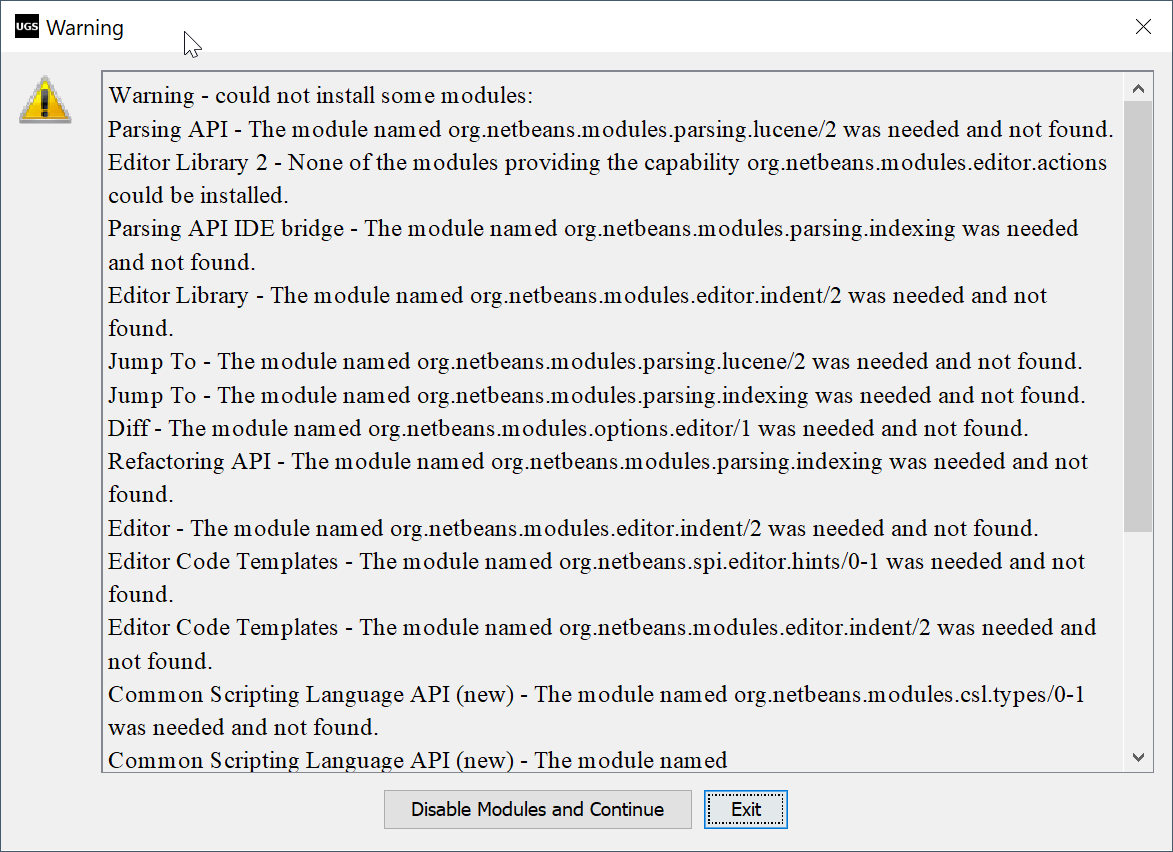1173x852 pixels.
Task: Click the yellow warning triangle icon
Action: [x=45, y=100]
